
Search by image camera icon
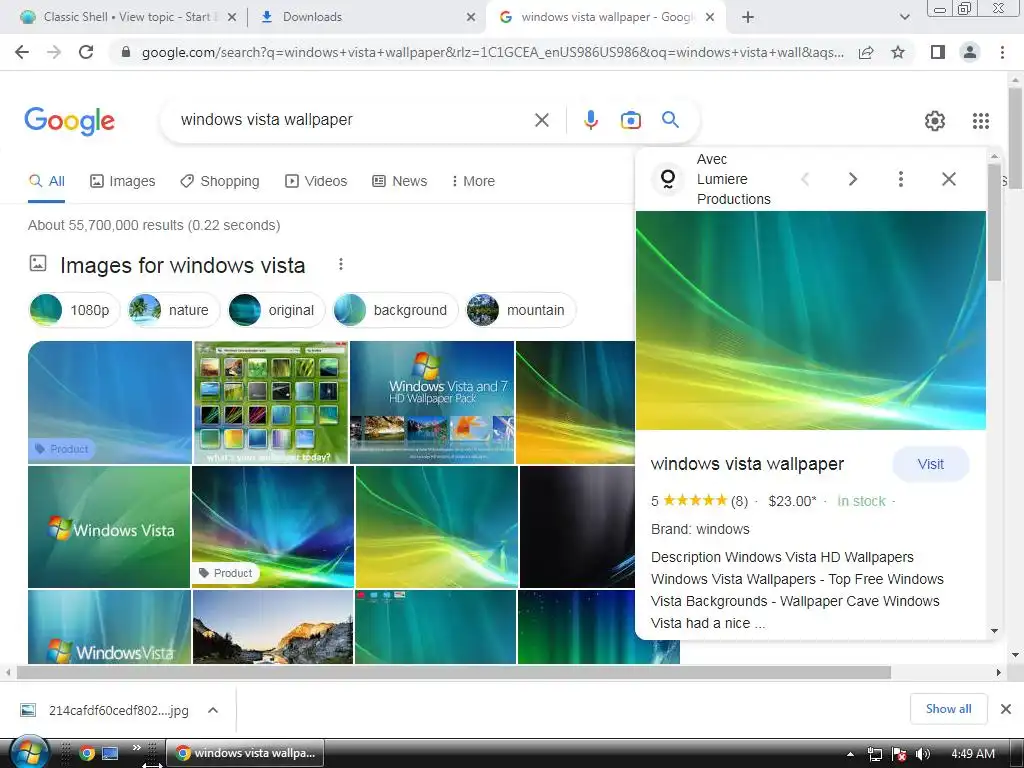630,120
